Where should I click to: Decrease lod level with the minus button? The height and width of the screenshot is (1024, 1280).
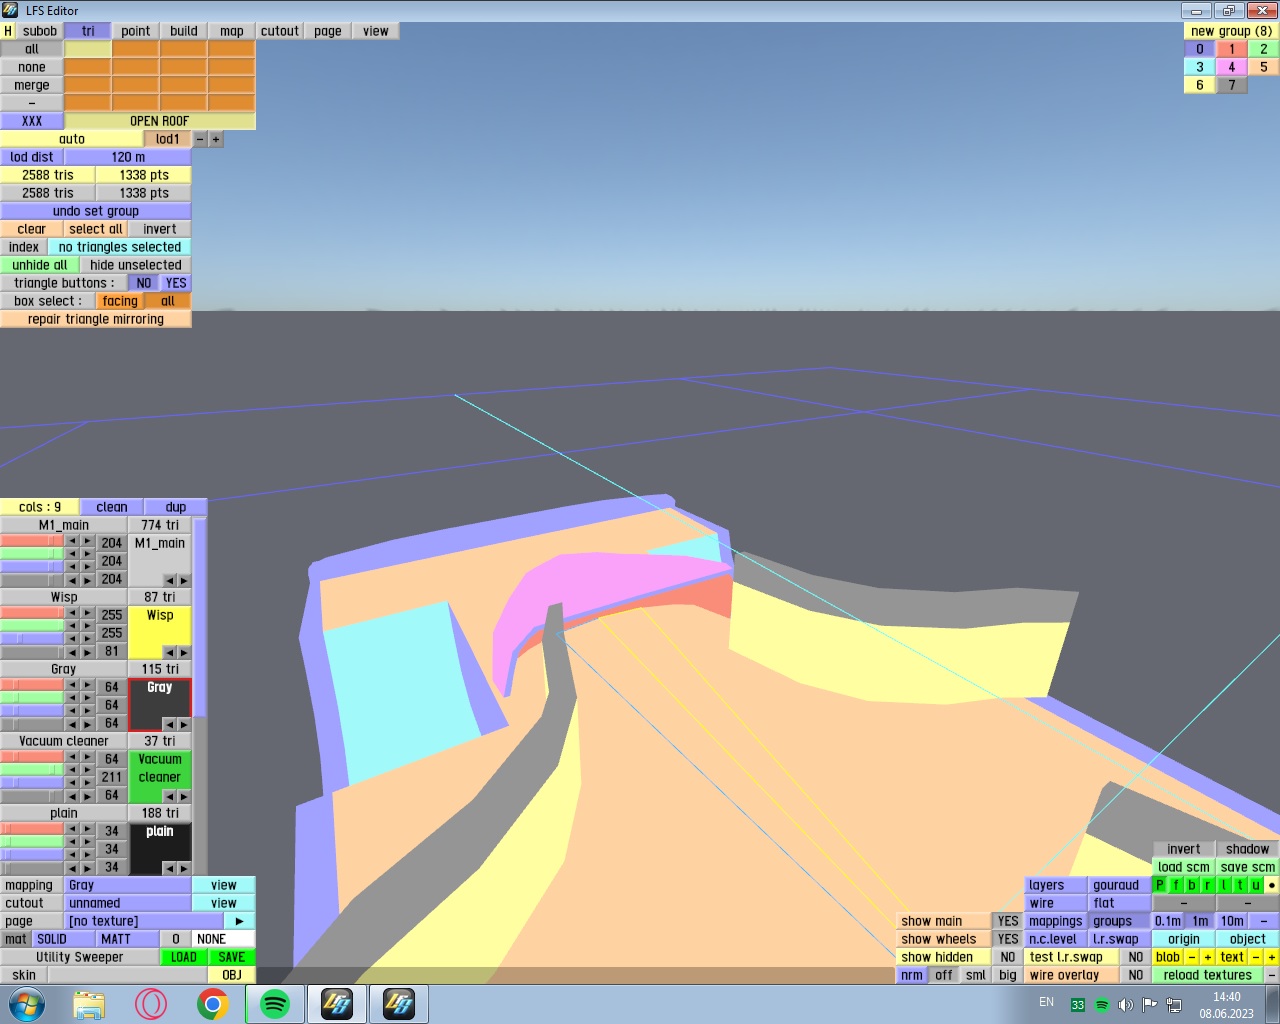click(x=200, y=139)
